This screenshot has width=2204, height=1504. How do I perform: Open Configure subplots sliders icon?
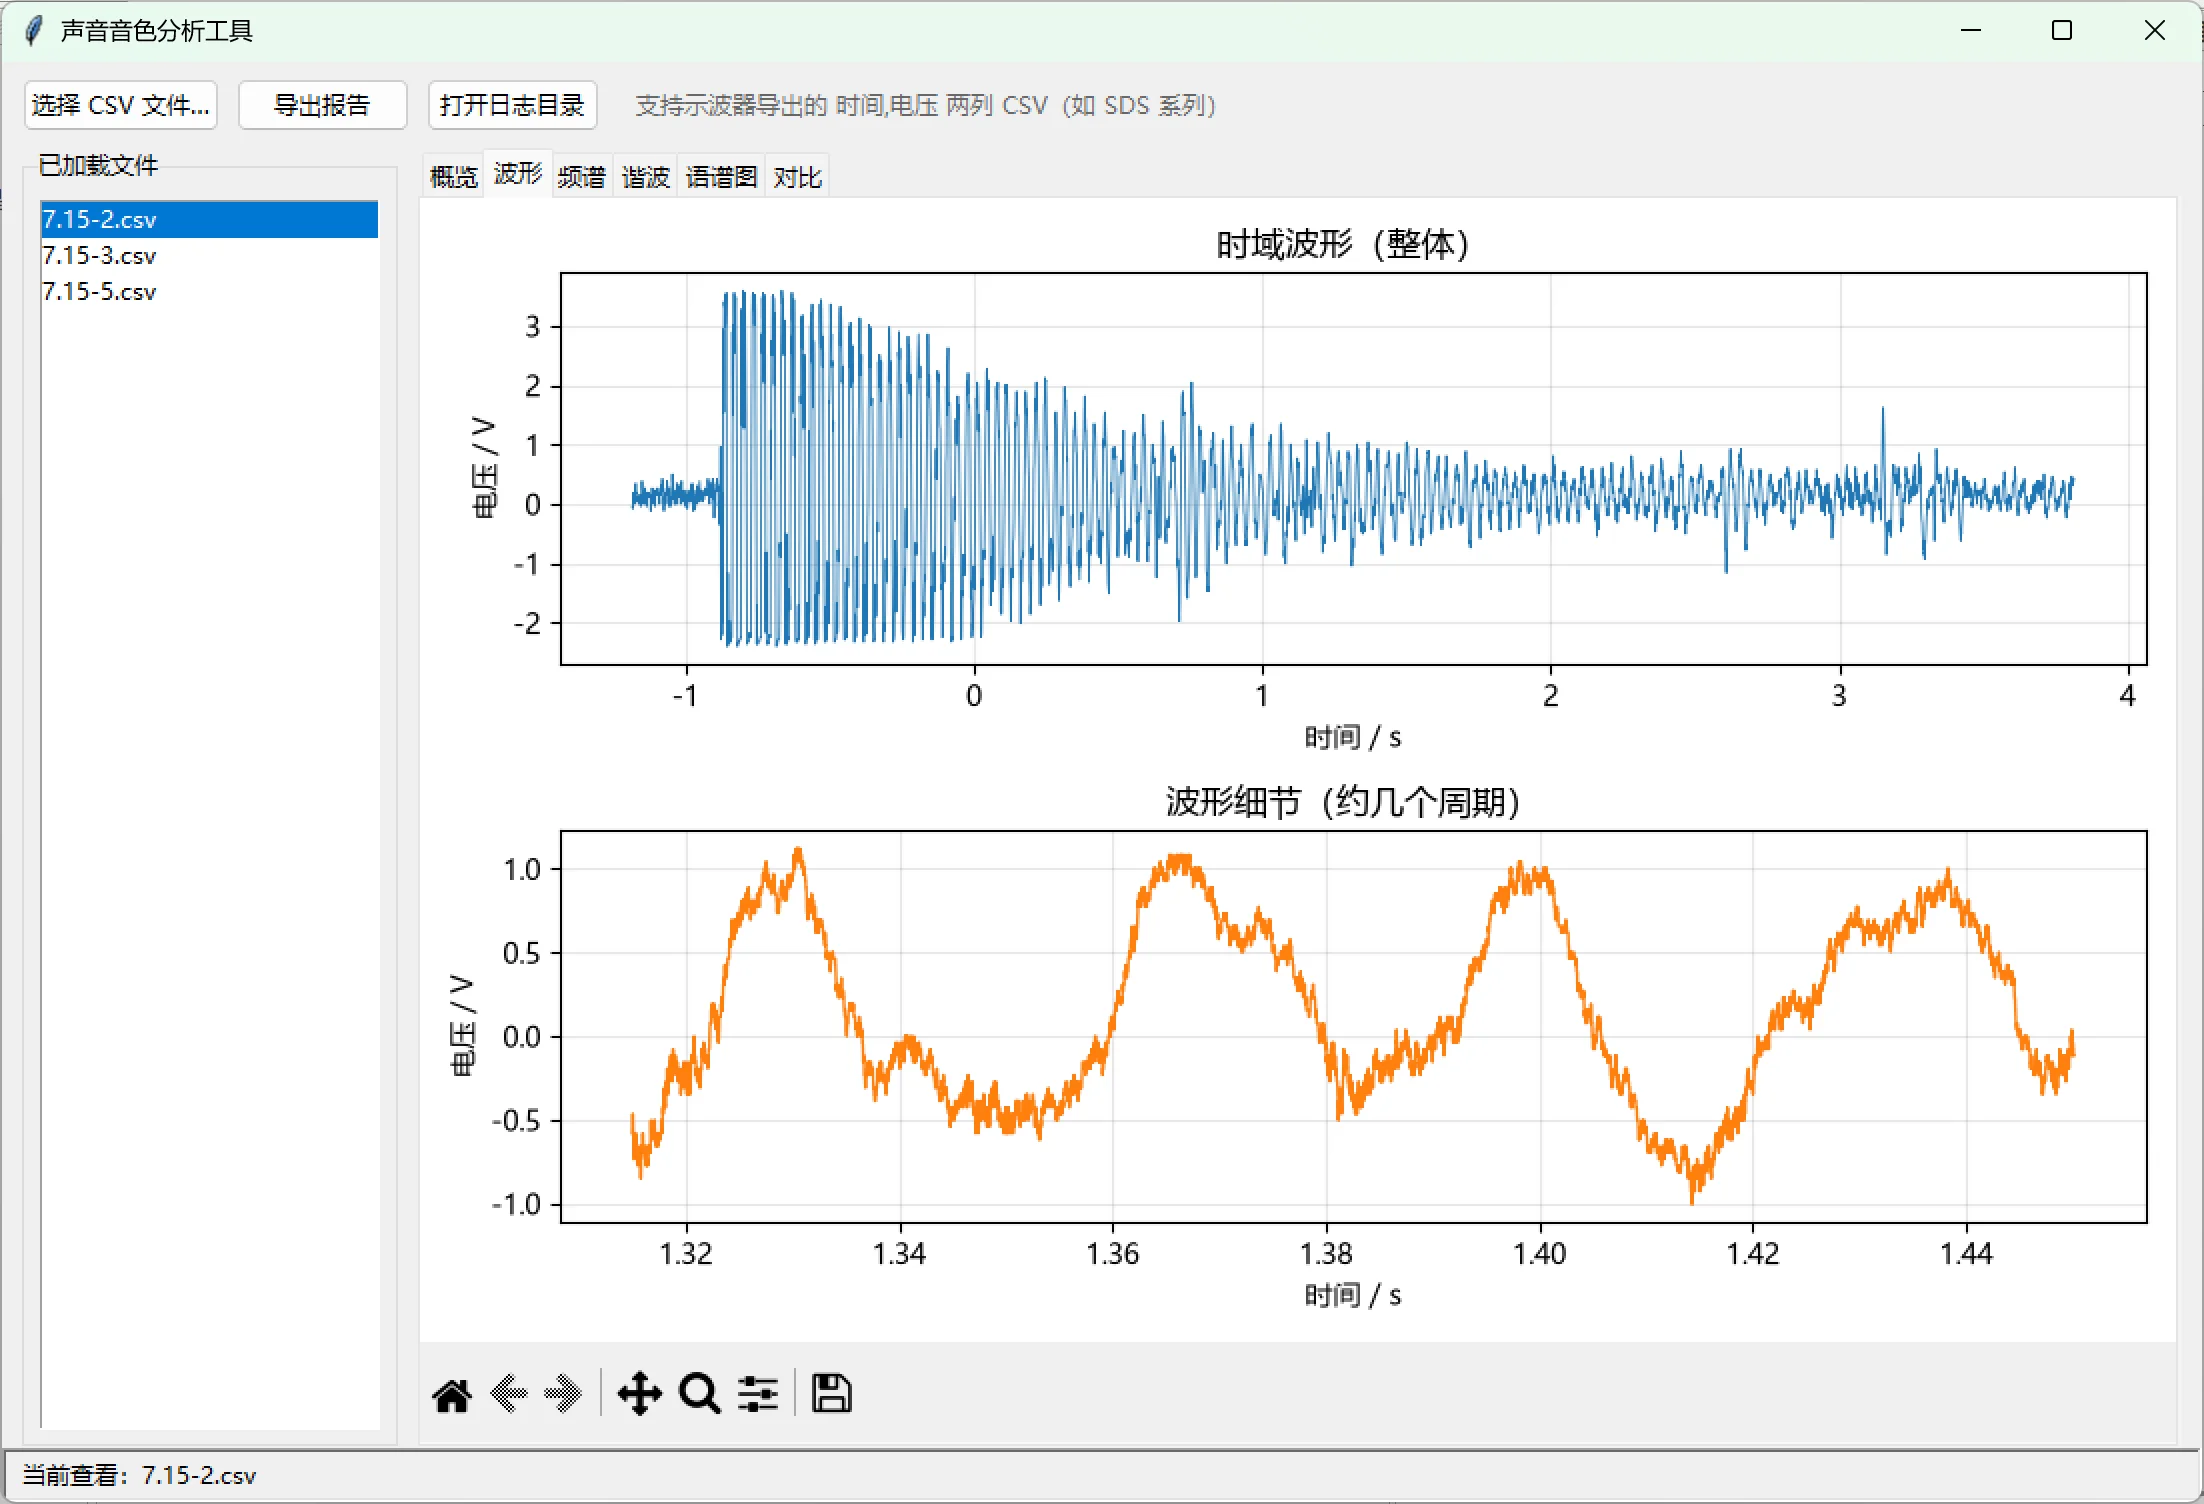tap(758, 1394)
